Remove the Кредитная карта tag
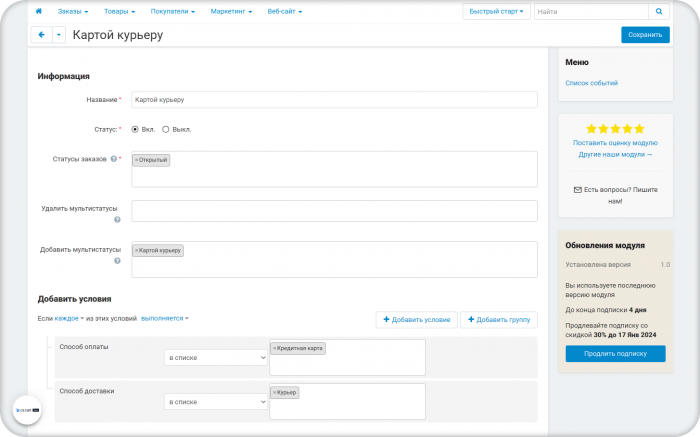700x437 pixels. point(274,348)
